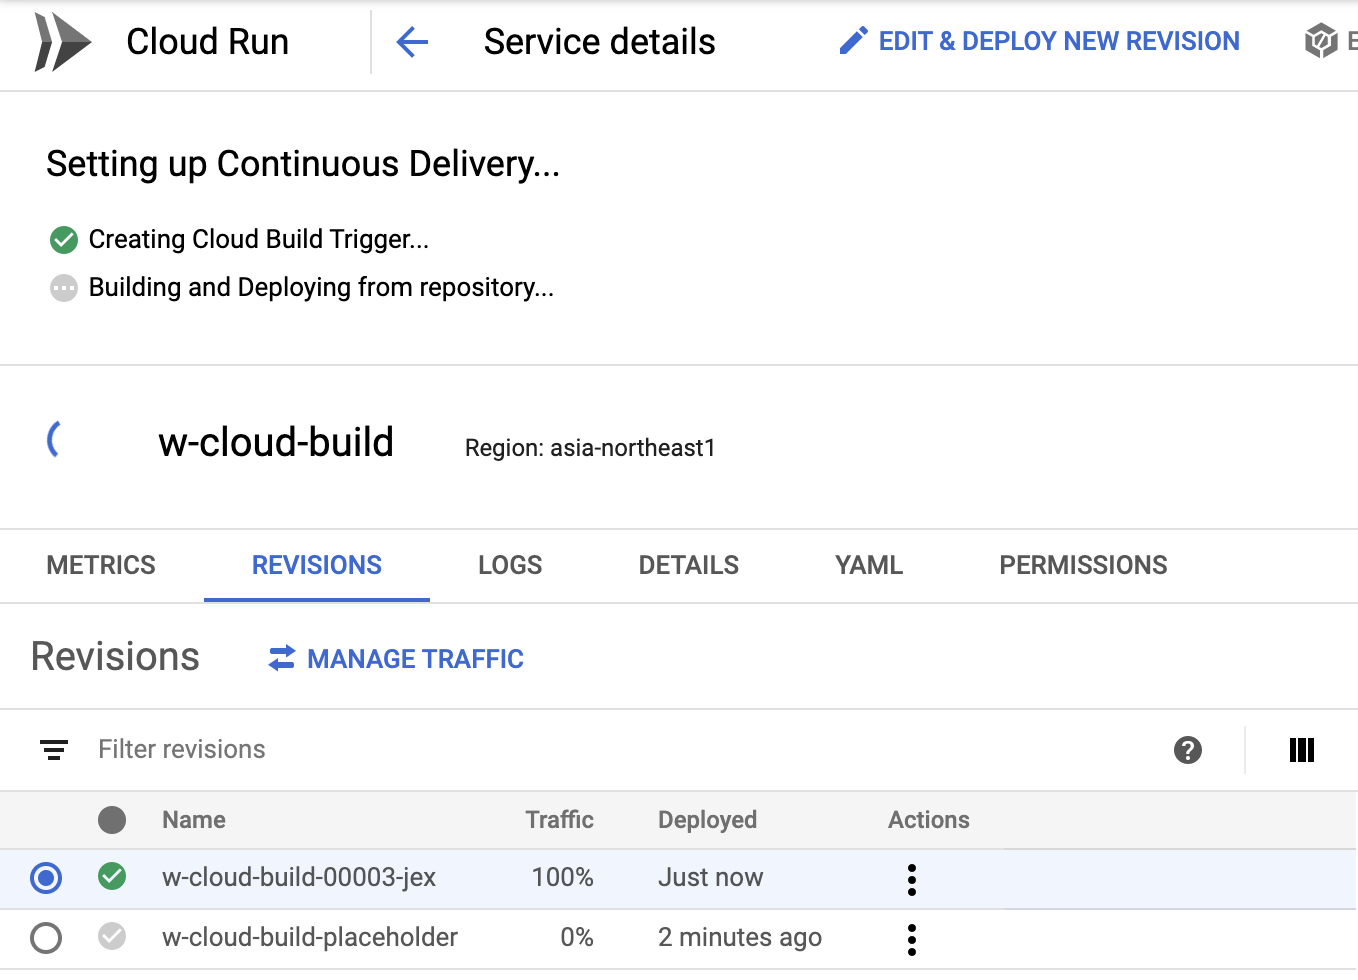Click the Cloud Run logo icon
This screenshot has height=980, width=1358.
[63, 42]
